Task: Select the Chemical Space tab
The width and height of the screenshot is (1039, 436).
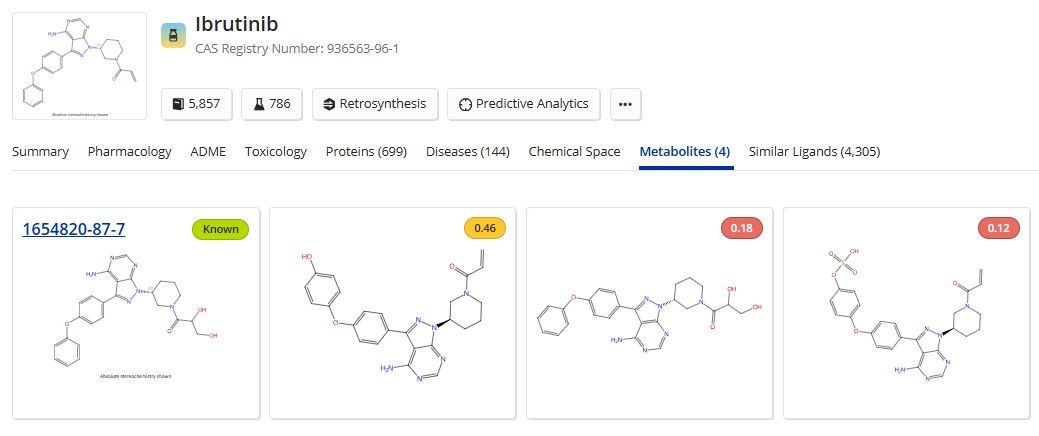Action: 574,152
